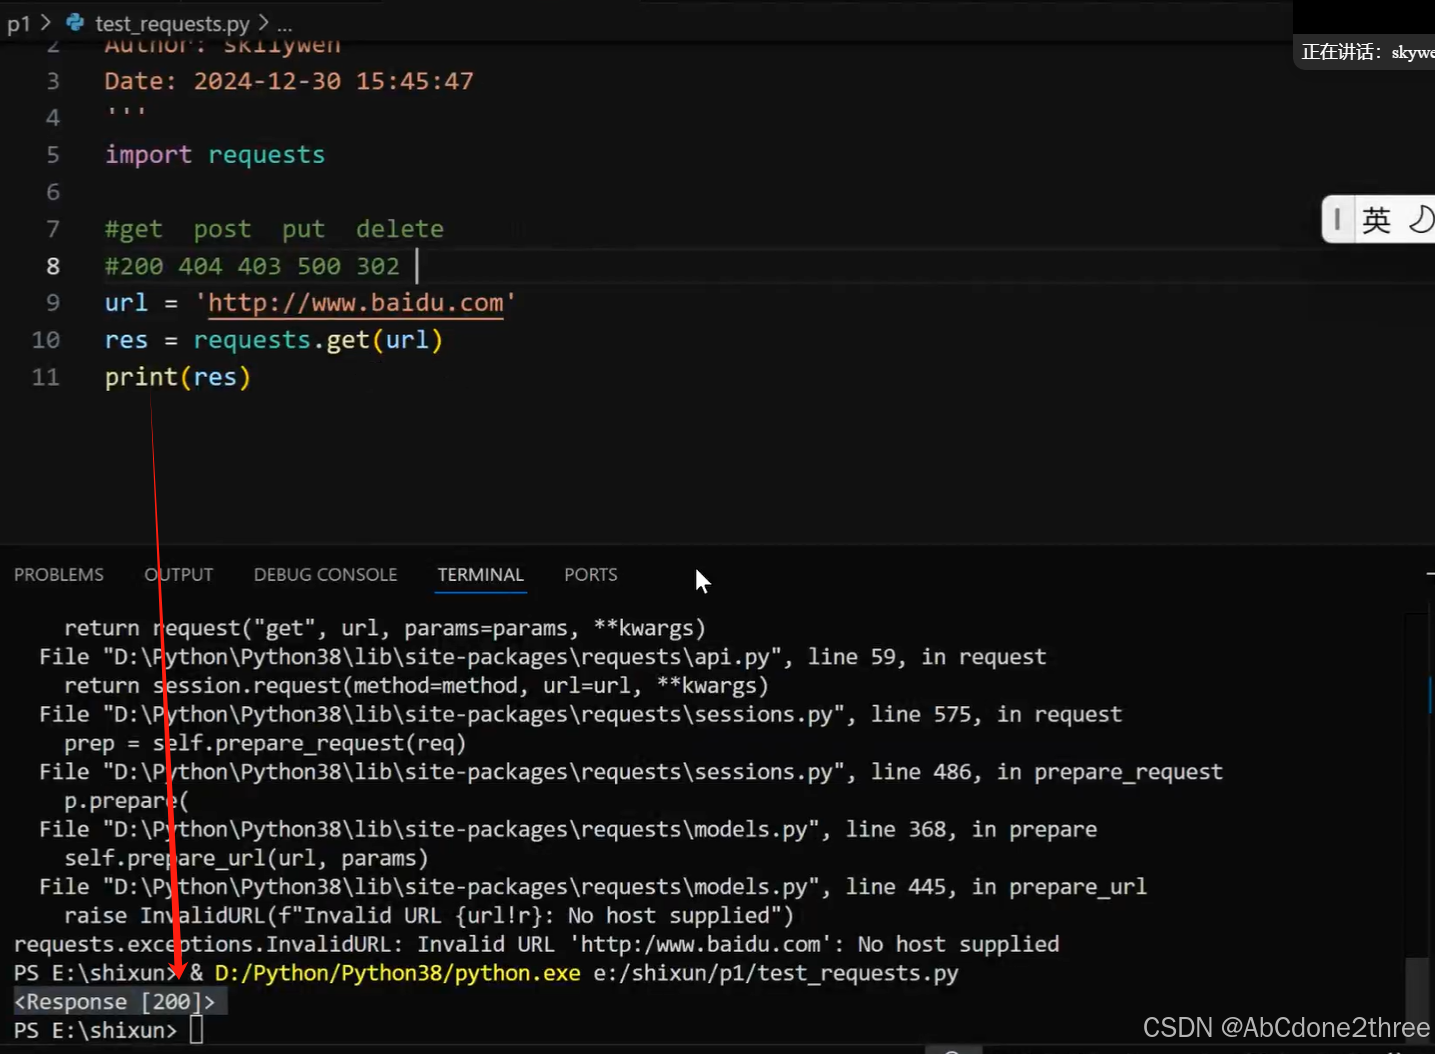This screenshot has width=1435, height=1054.
Task: Open the PORTS tab
Action: pos(590,575)
